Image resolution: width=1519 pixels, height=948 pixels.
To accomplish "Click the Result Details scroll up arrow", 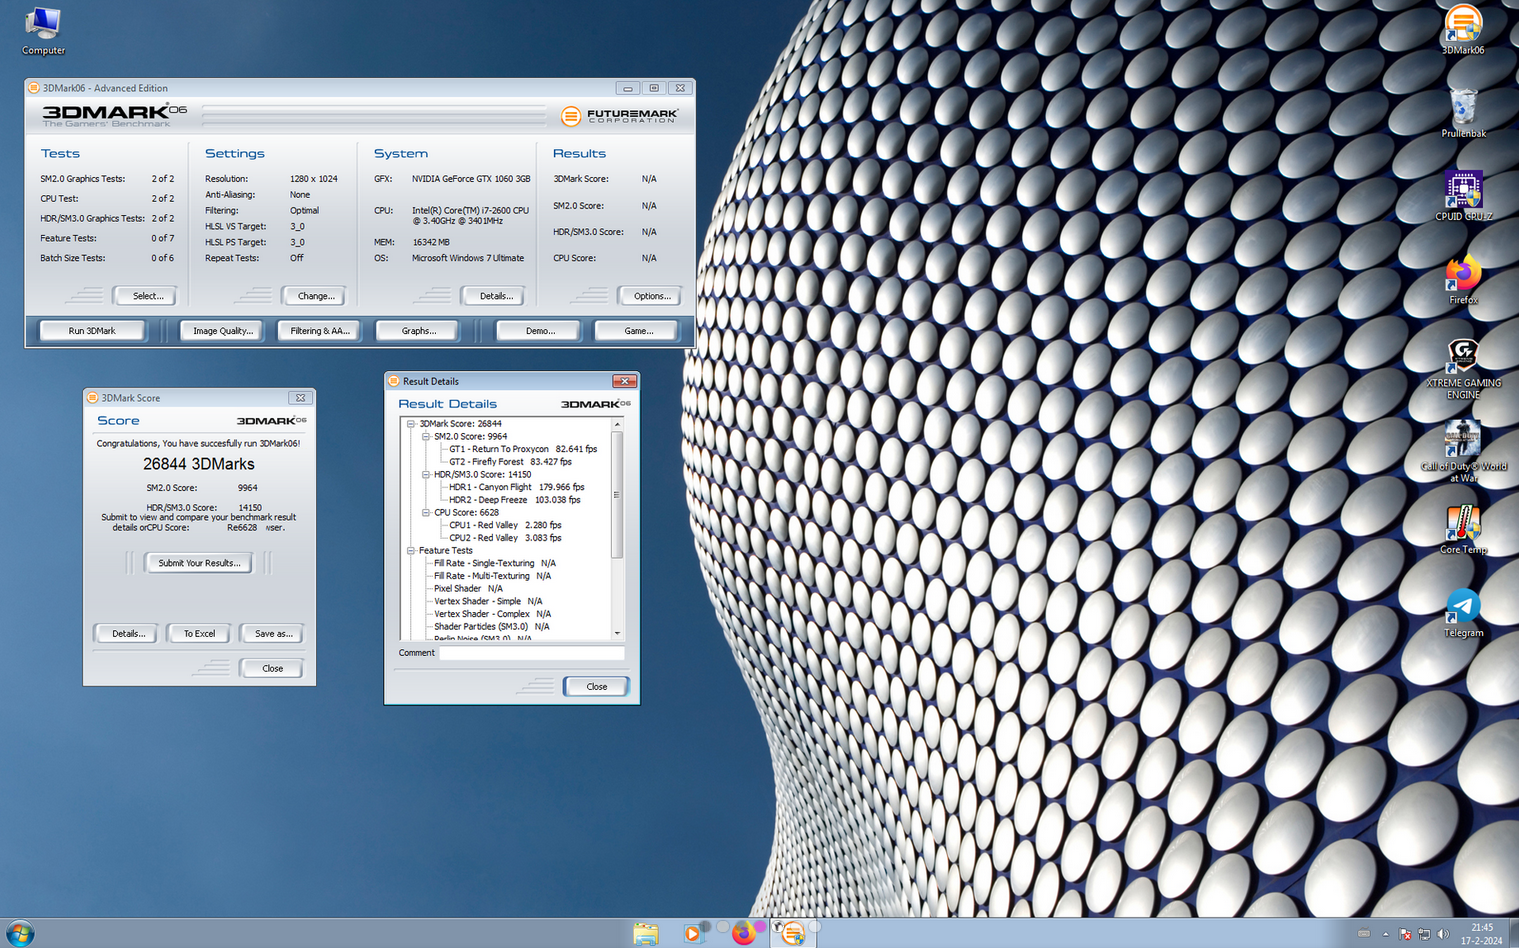I will (x=617, y=425).
